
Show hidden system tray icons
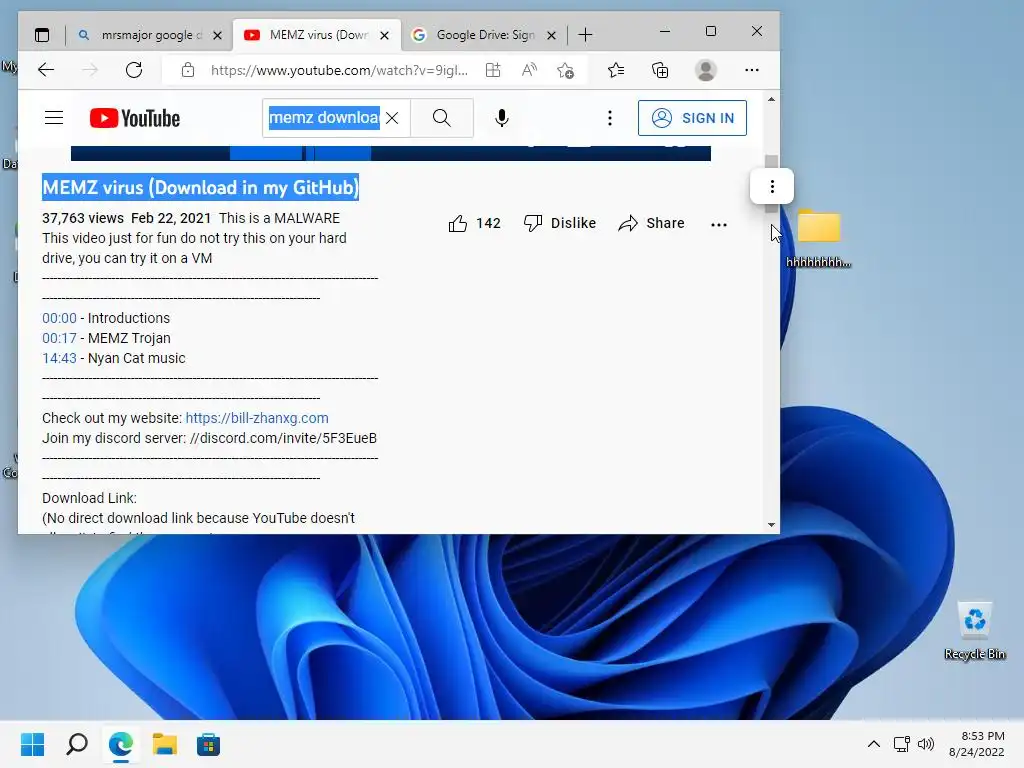point(874,744)
